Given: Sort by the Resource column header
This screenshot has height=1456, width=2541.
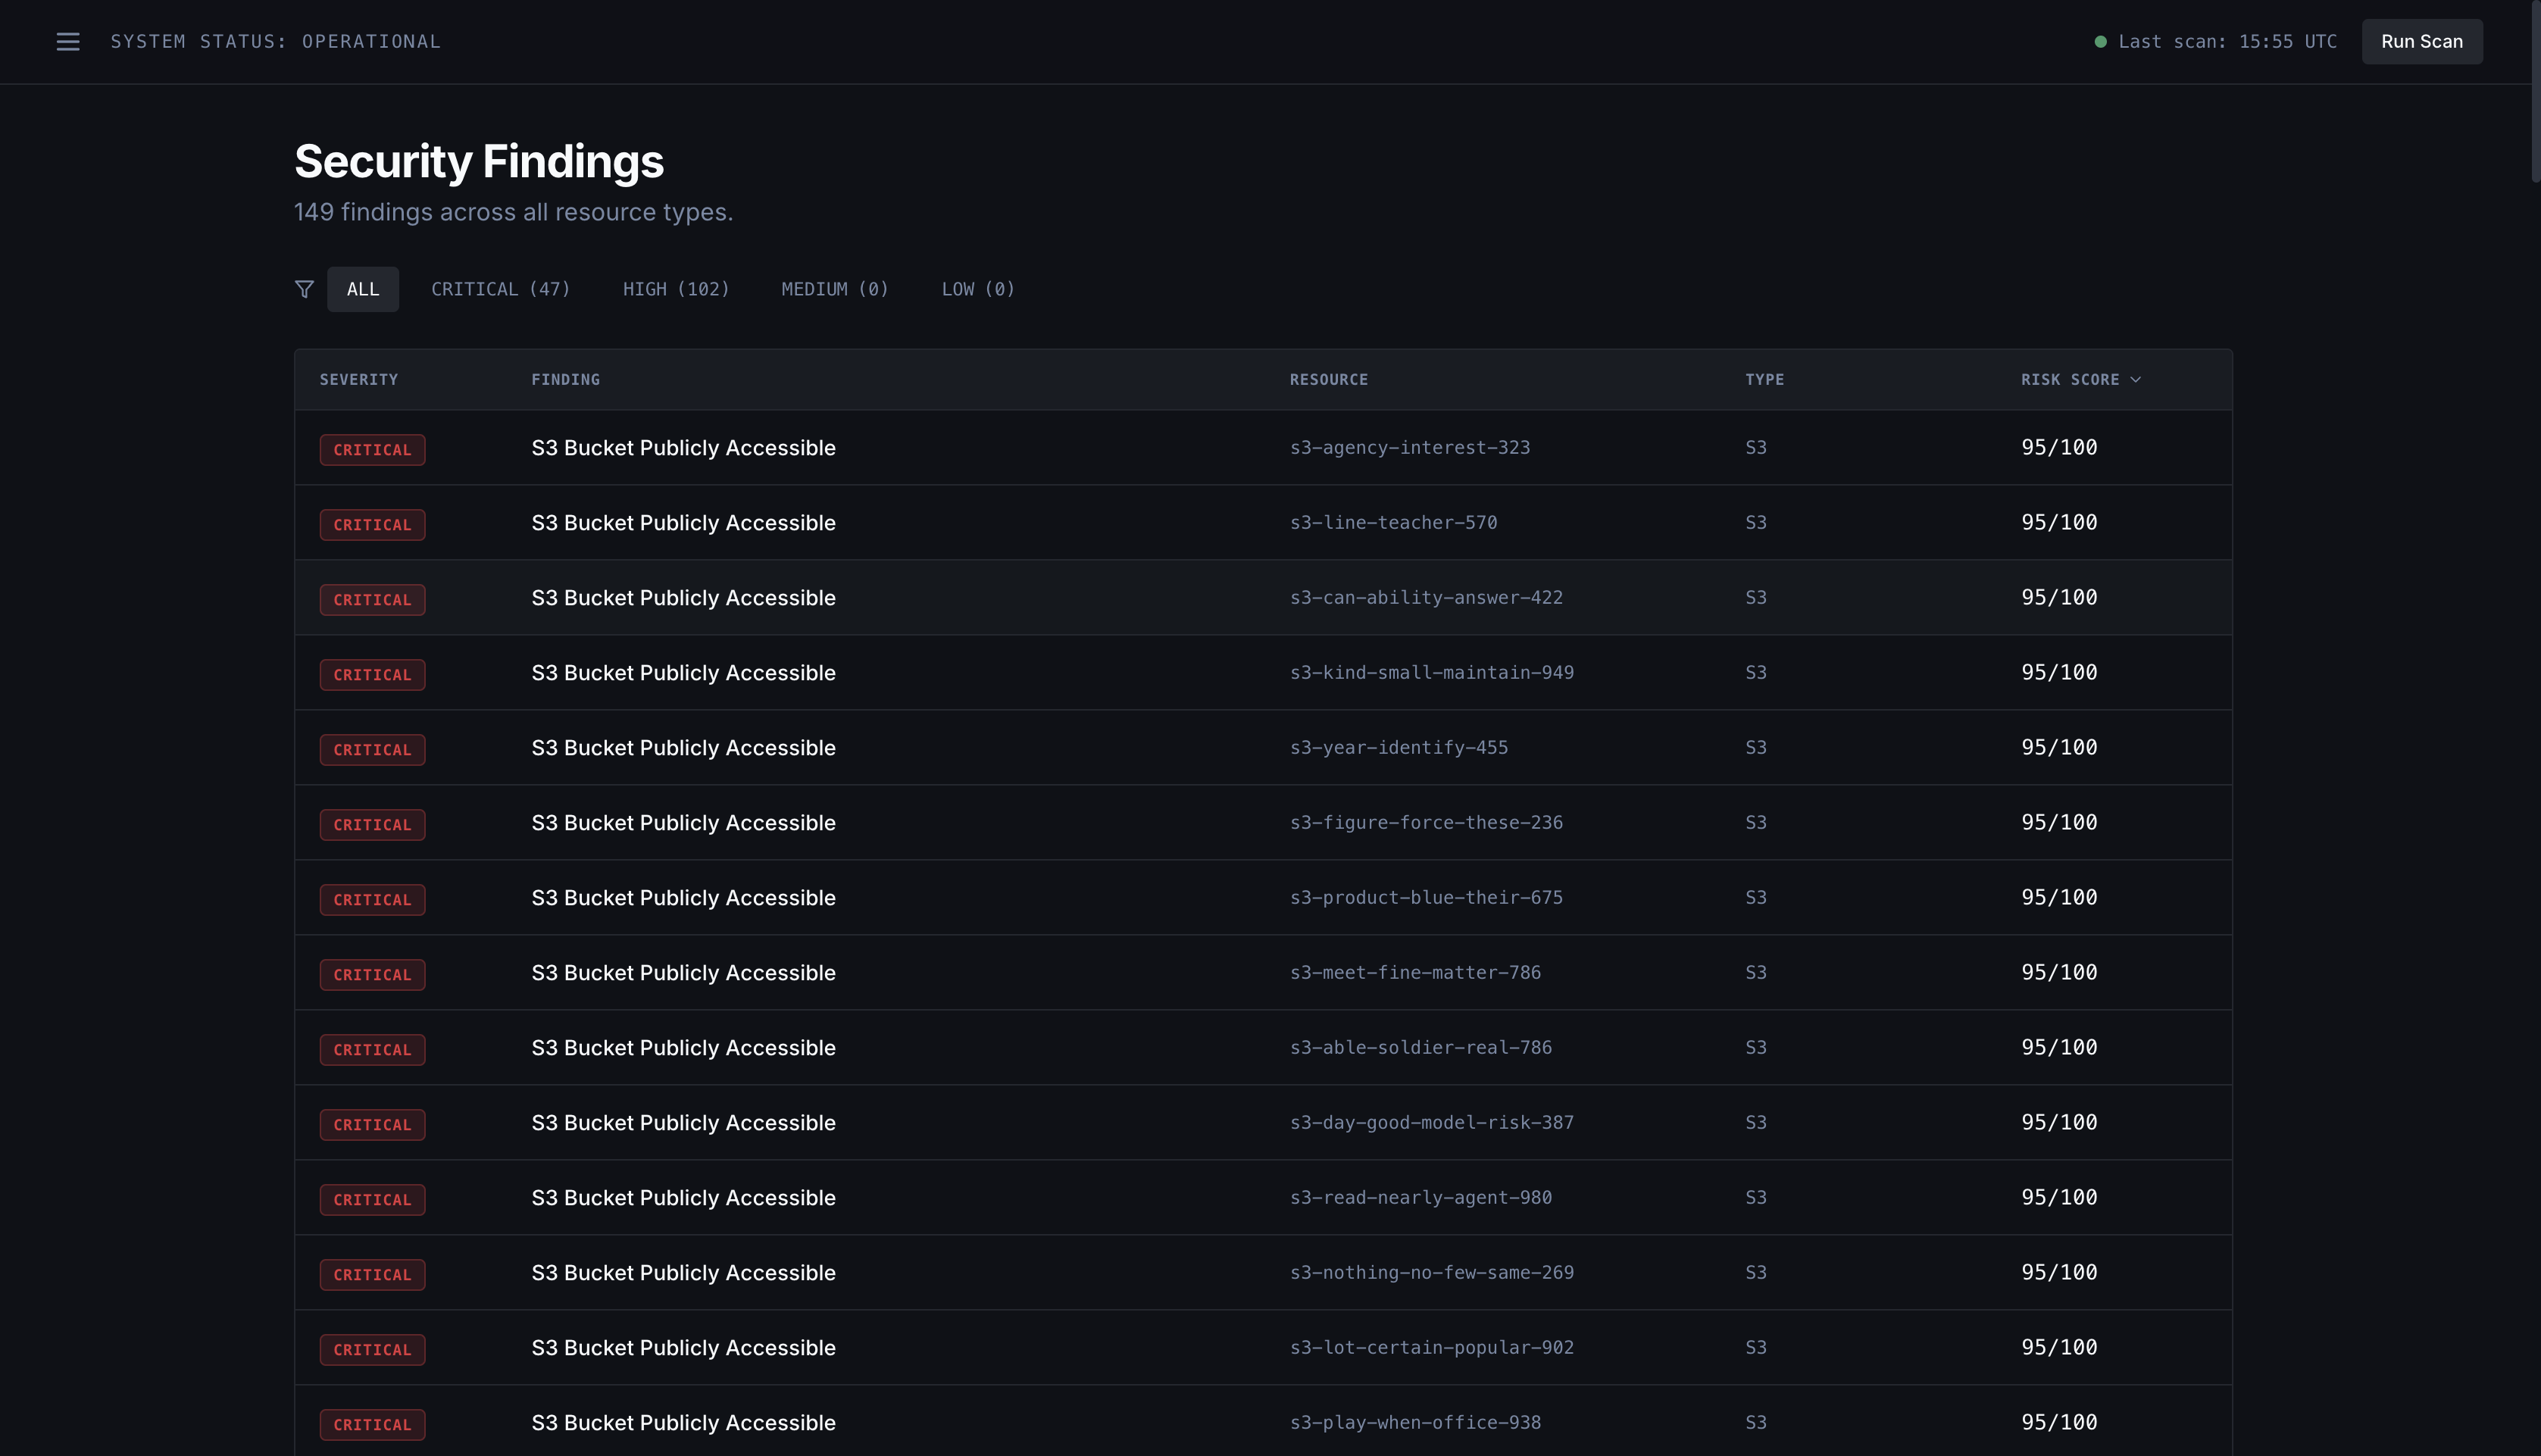Looking at the screenshot, I should click(1328, 380).
